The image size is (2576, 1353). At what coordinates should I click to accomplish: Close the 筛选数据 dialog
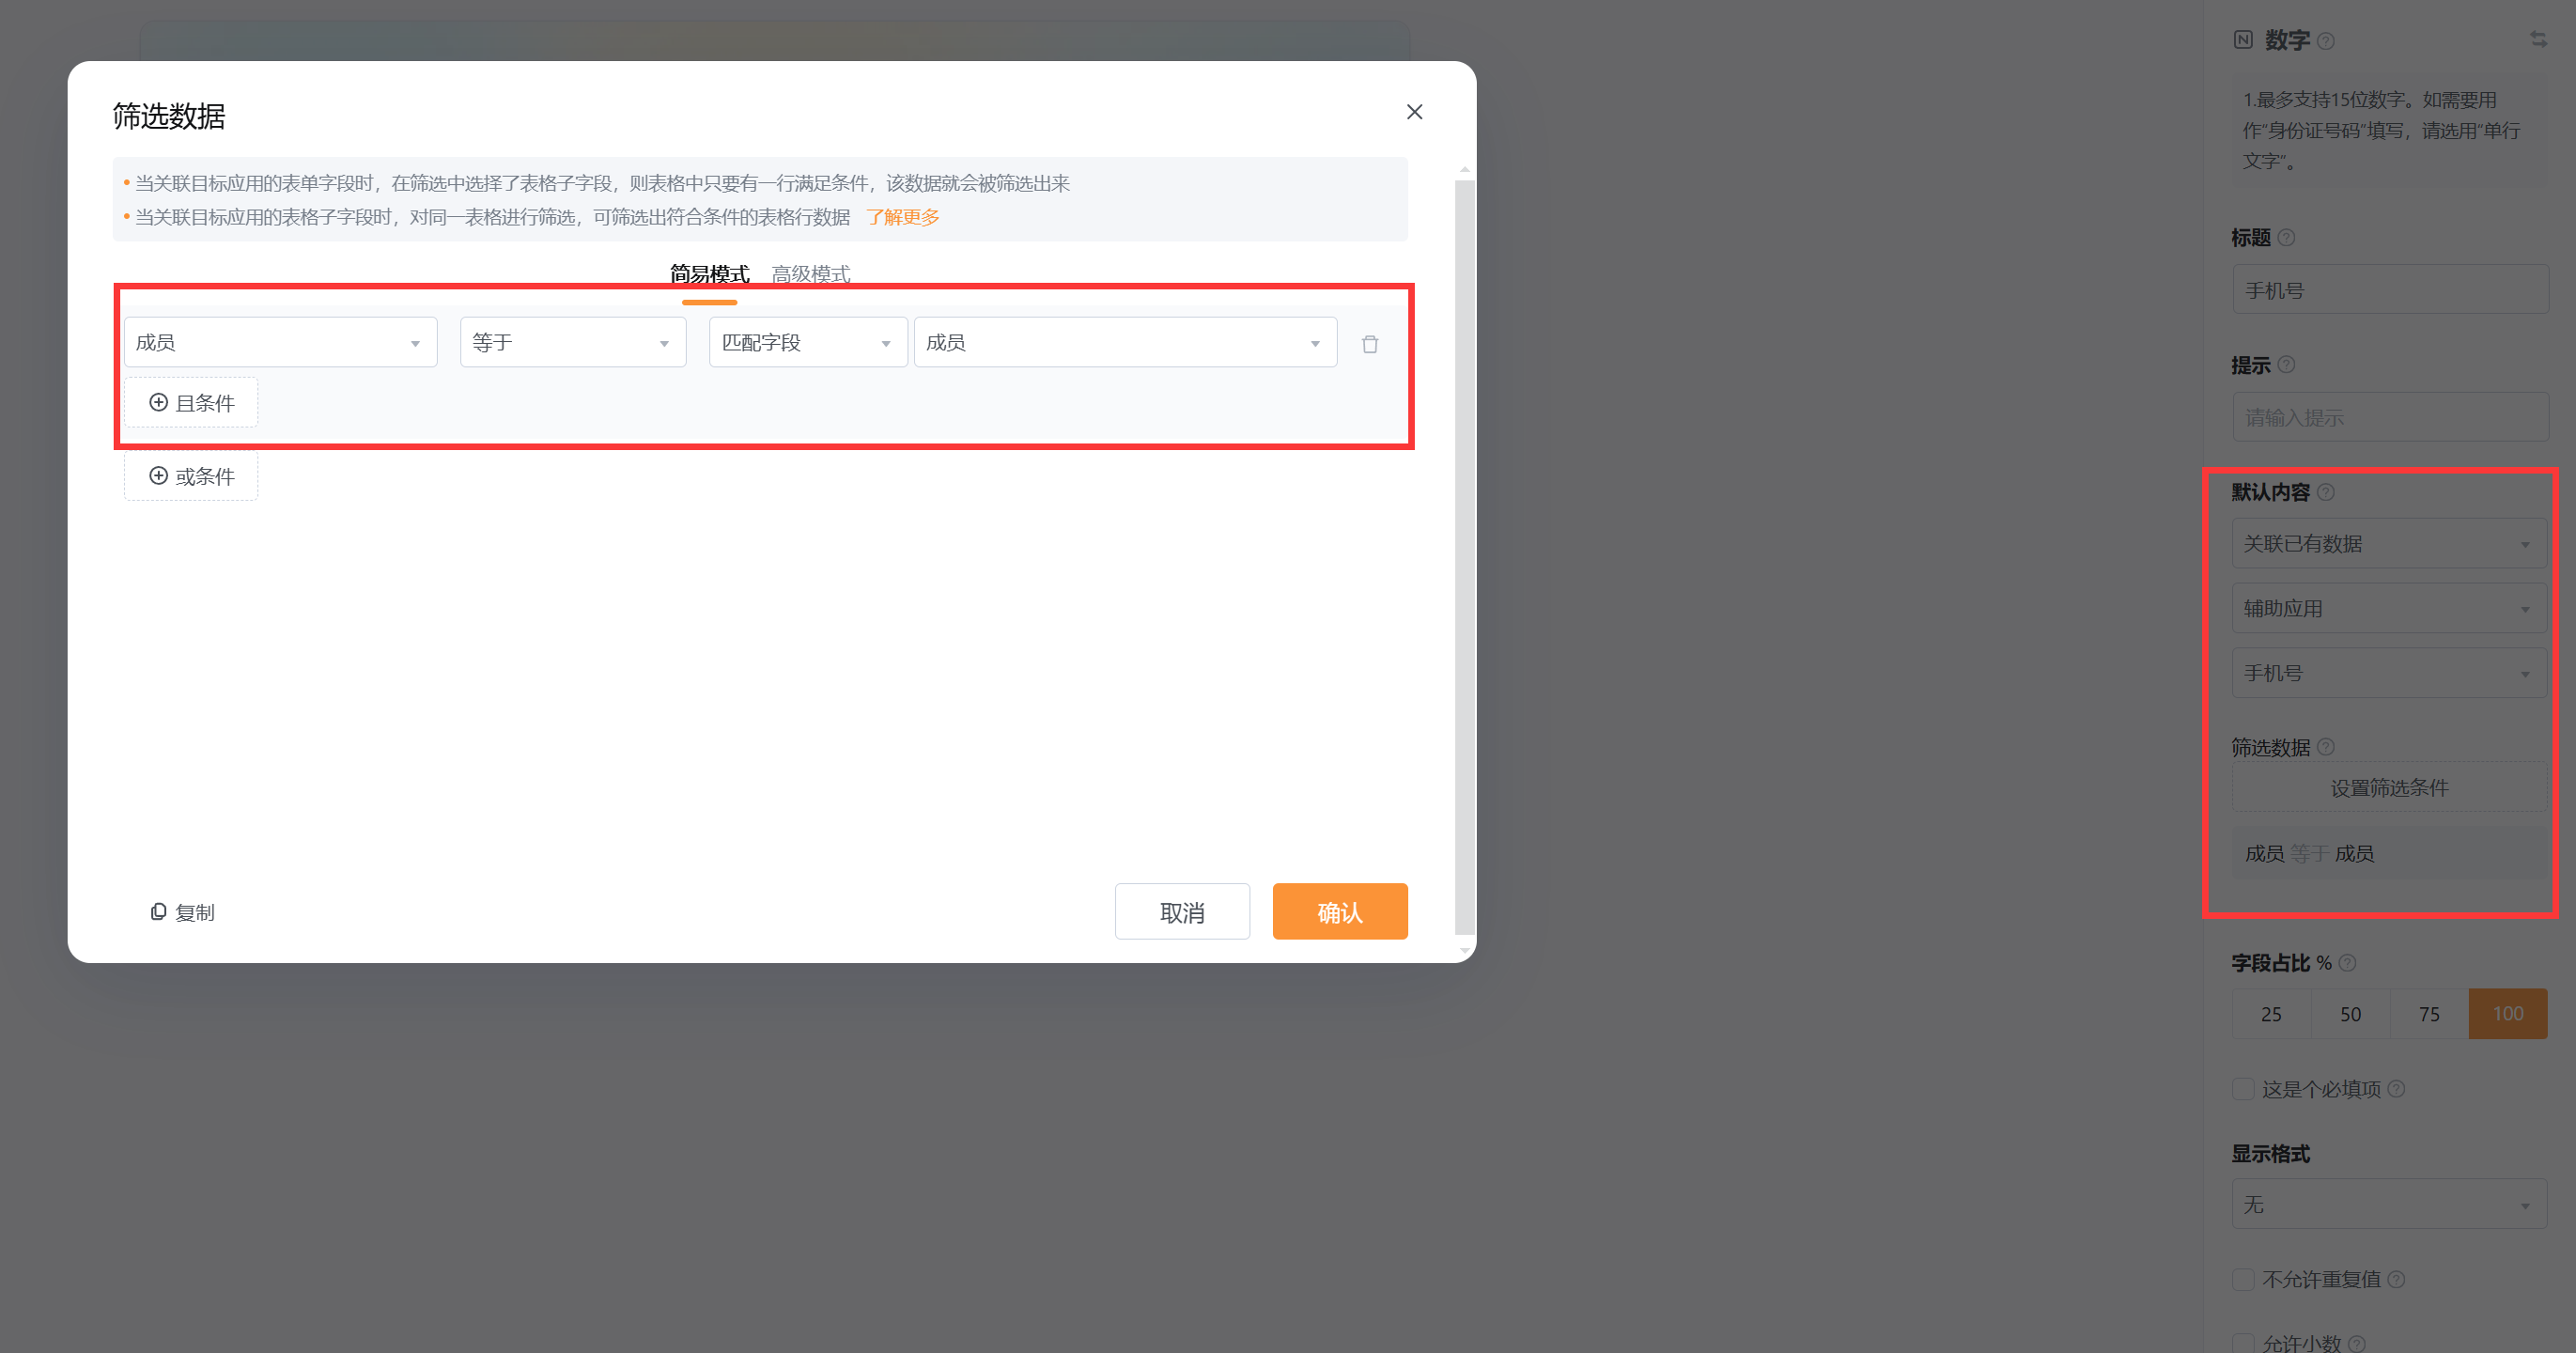coord(1414,112)
